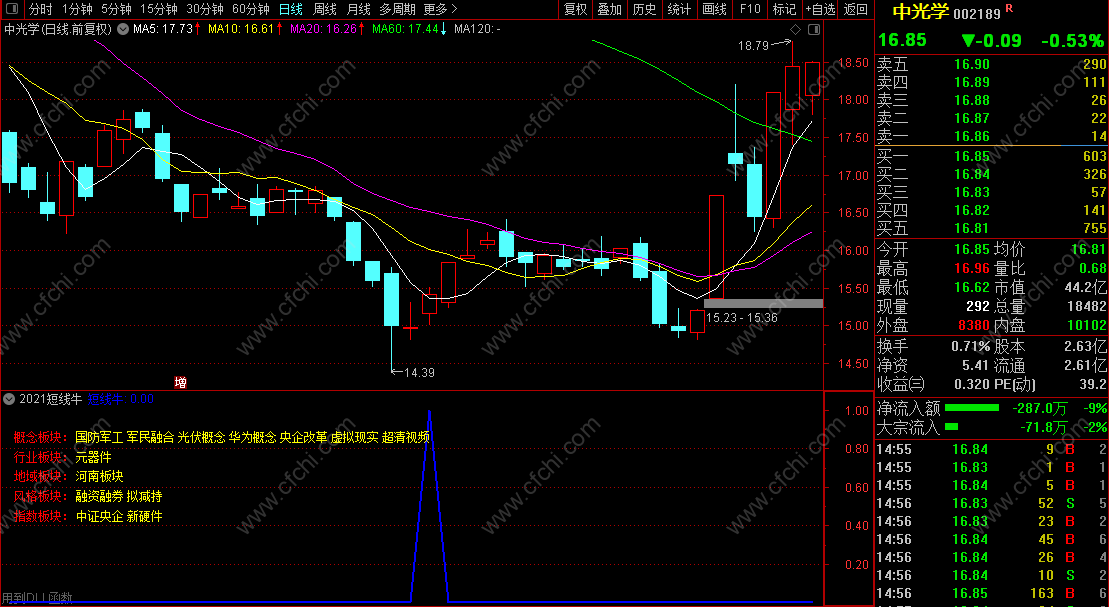Switch to the 周线 weekly period
Screen dimensions: 1109x607
325,9
